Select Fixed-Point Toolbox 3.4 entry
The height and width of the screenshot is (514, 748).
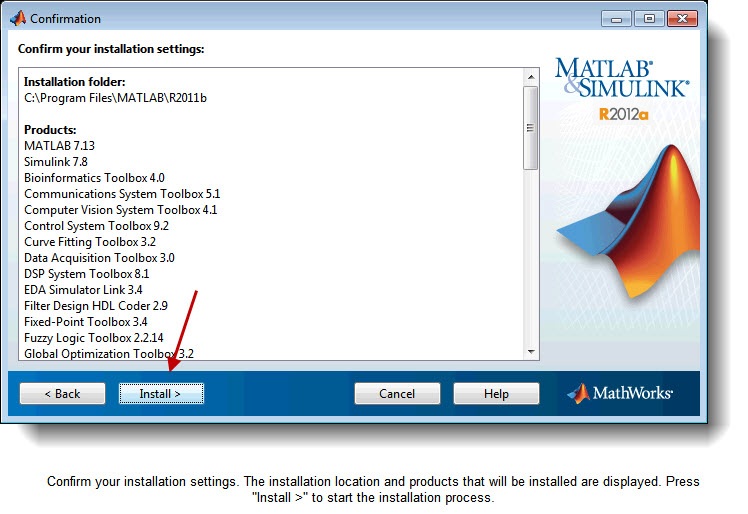86,322
